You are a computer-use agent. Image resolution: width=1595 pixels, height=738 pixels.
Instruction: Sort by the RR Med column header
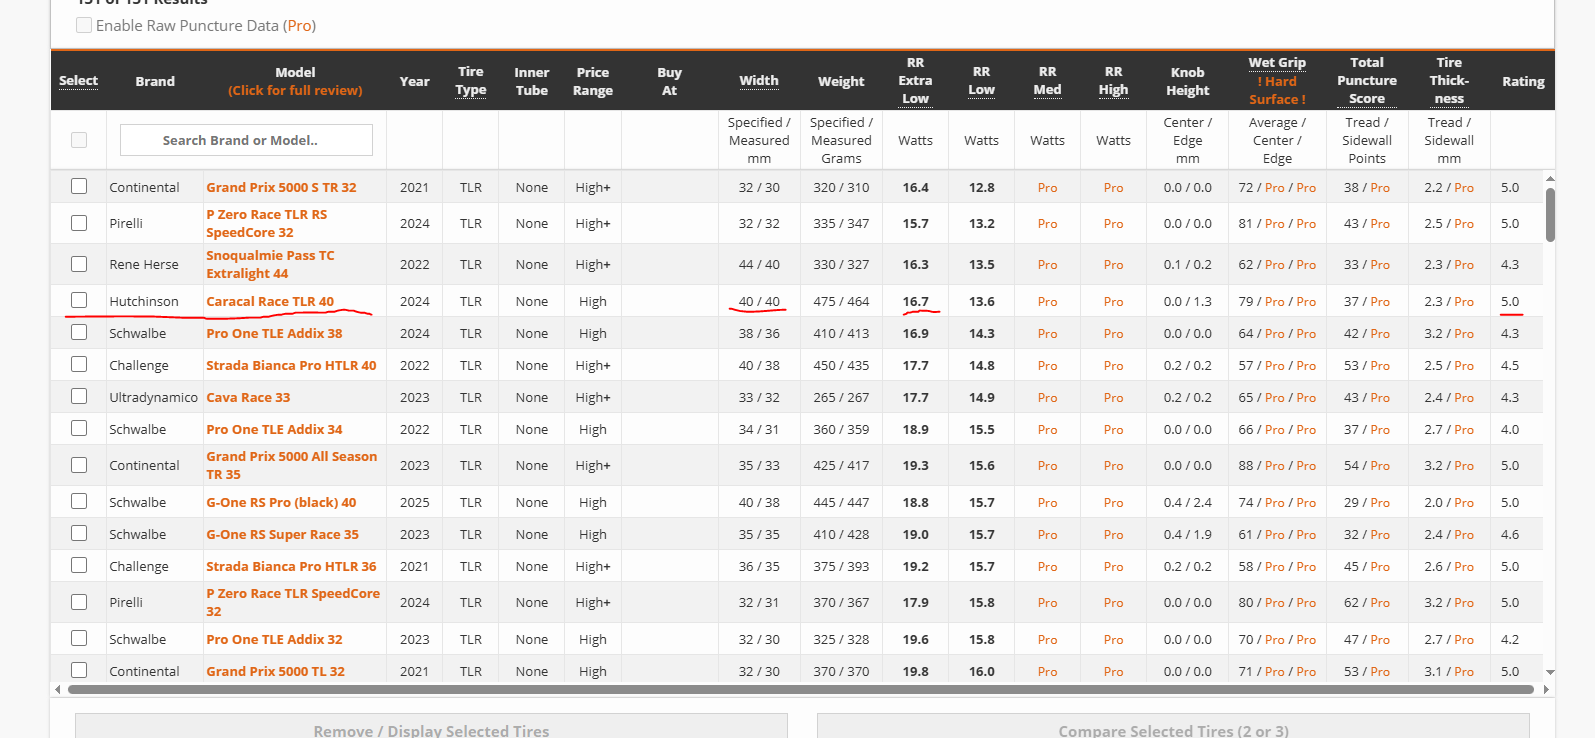click(x=1047, y=81)
